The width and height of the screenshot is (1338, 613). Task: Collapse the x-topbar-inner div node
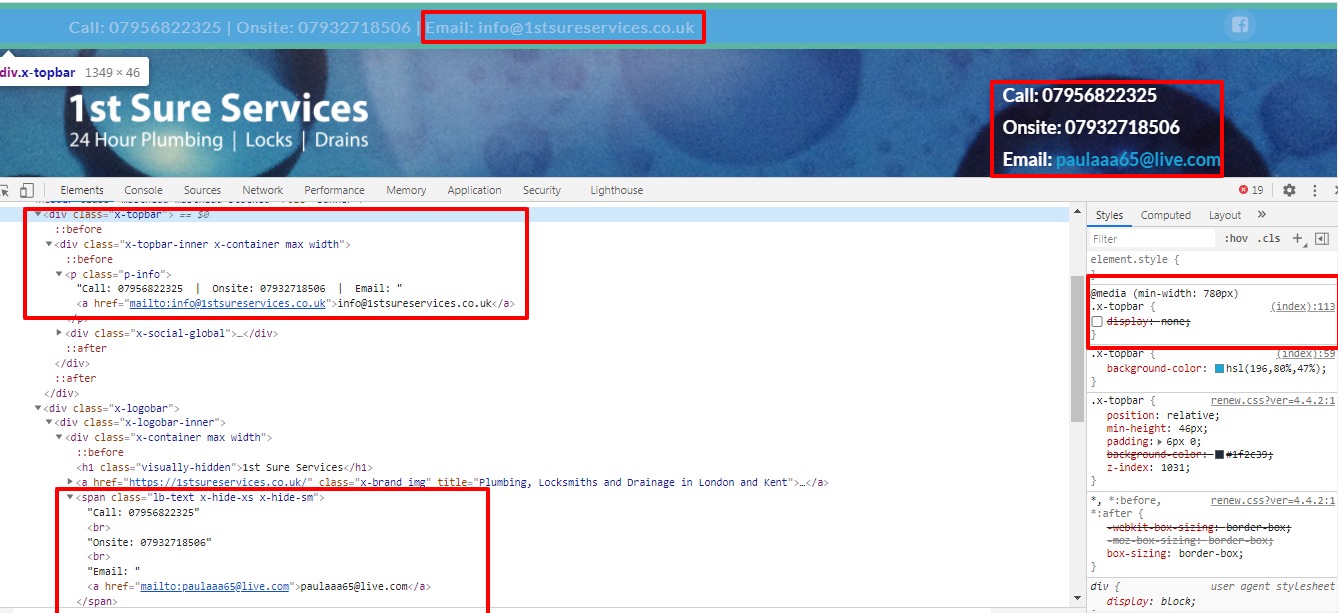(x=49, y=244)
